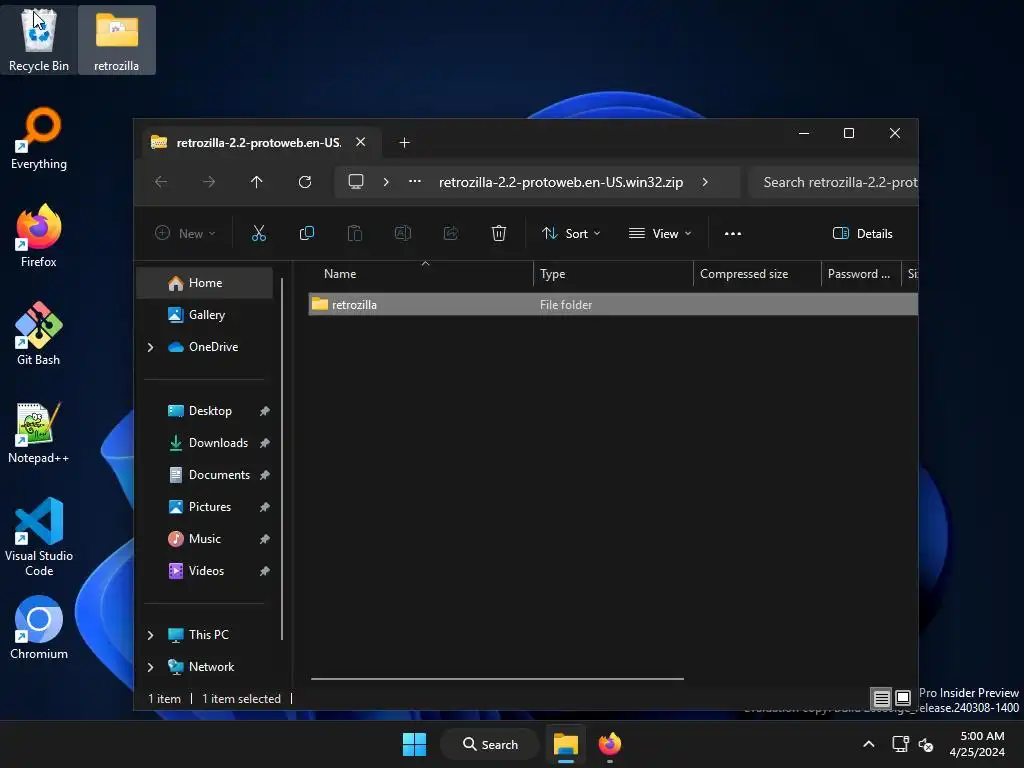This screenshot has height=768, width=1024.
Task: Click Firefox on the taskbar
Action: click(610, 744)
